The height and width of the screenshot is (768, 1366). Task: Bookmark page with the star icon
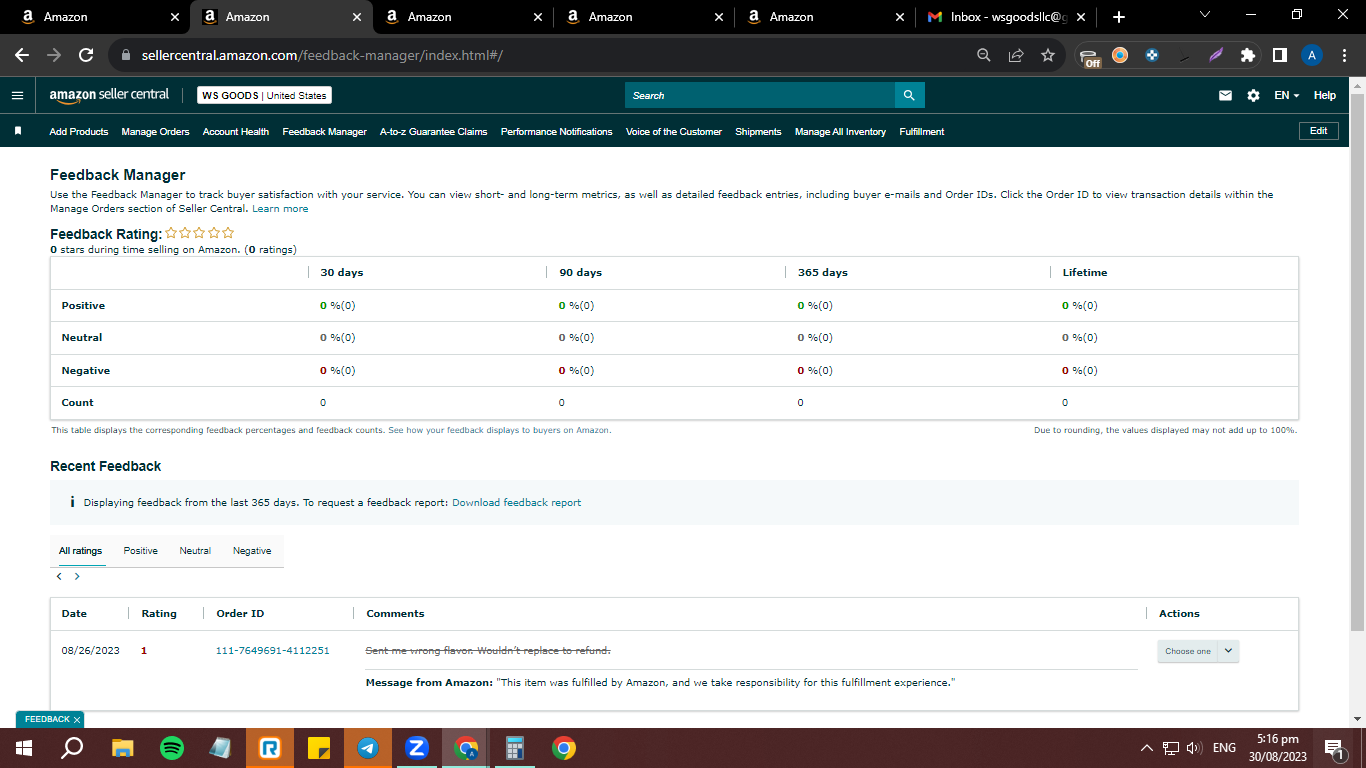click(1048, 55)
